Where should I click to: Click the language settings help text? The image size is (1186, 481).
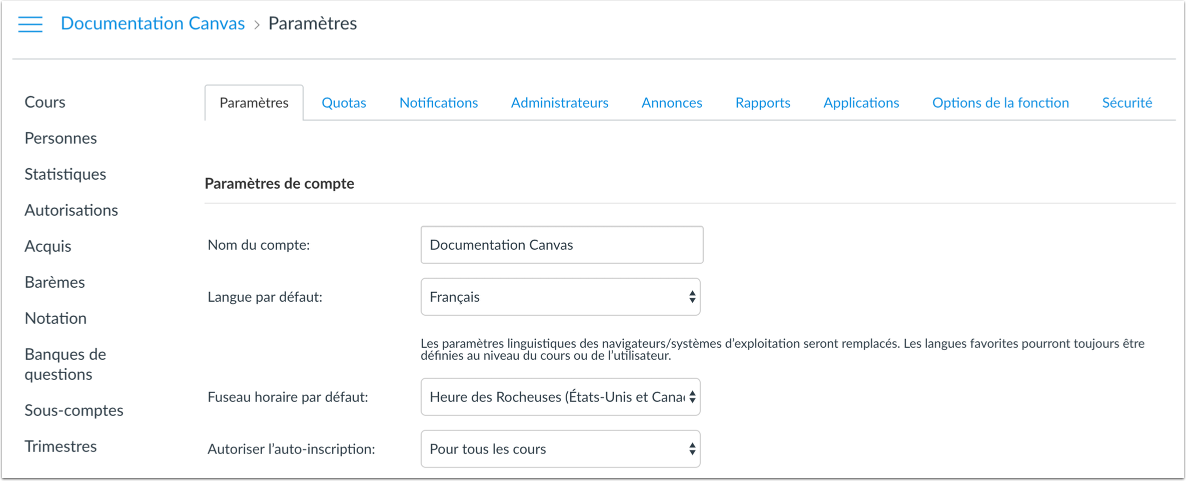point(783,350)
